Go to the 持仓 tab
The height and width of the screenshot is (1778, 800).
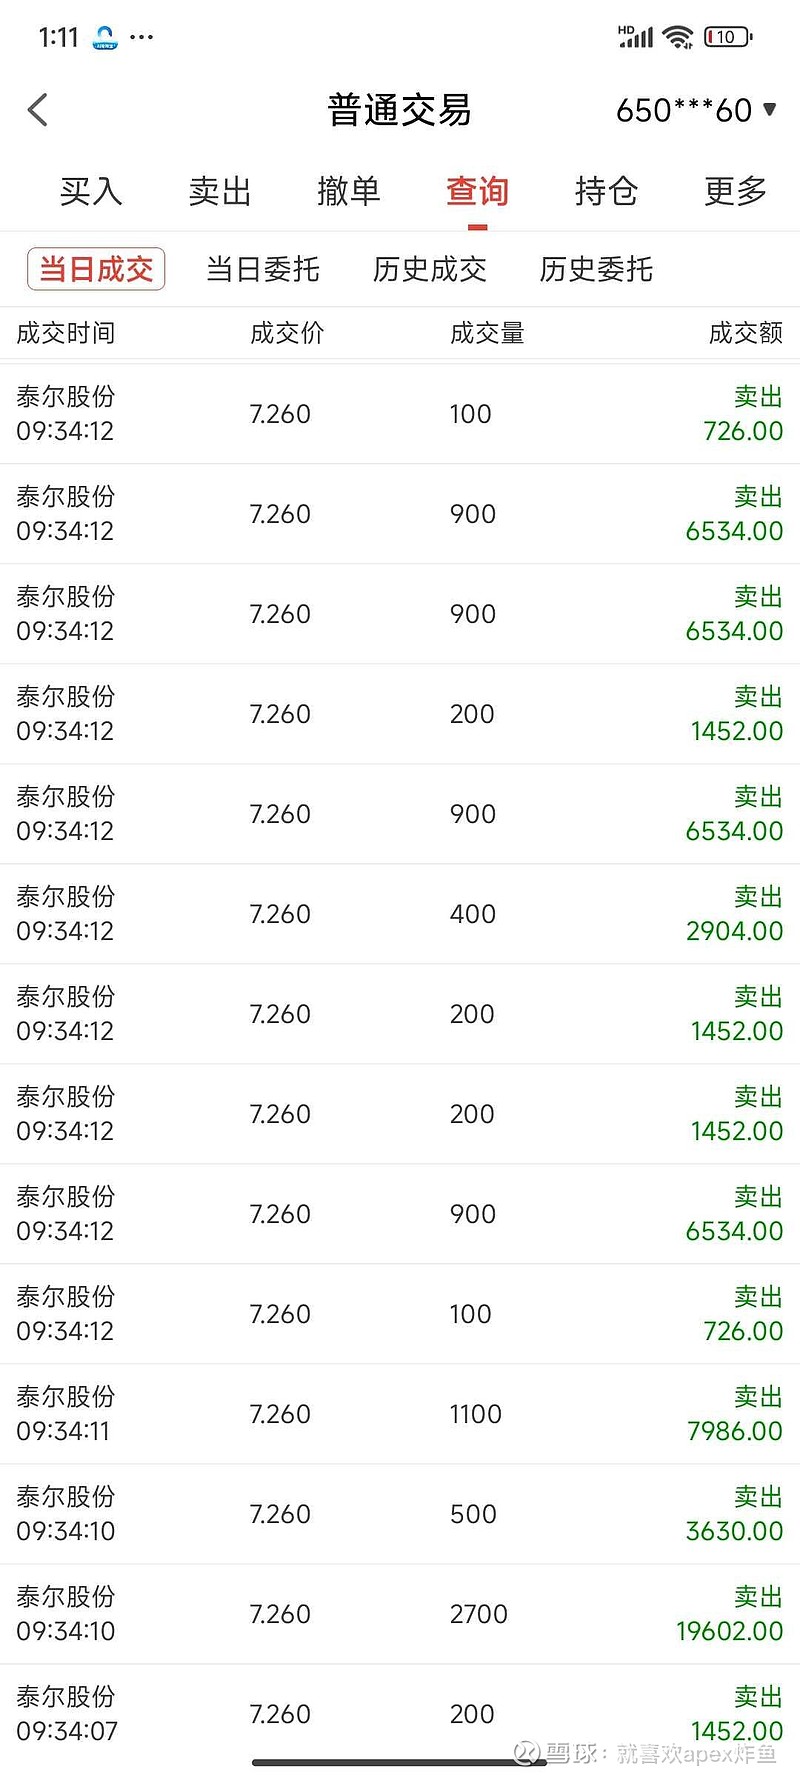click(607, 191)
